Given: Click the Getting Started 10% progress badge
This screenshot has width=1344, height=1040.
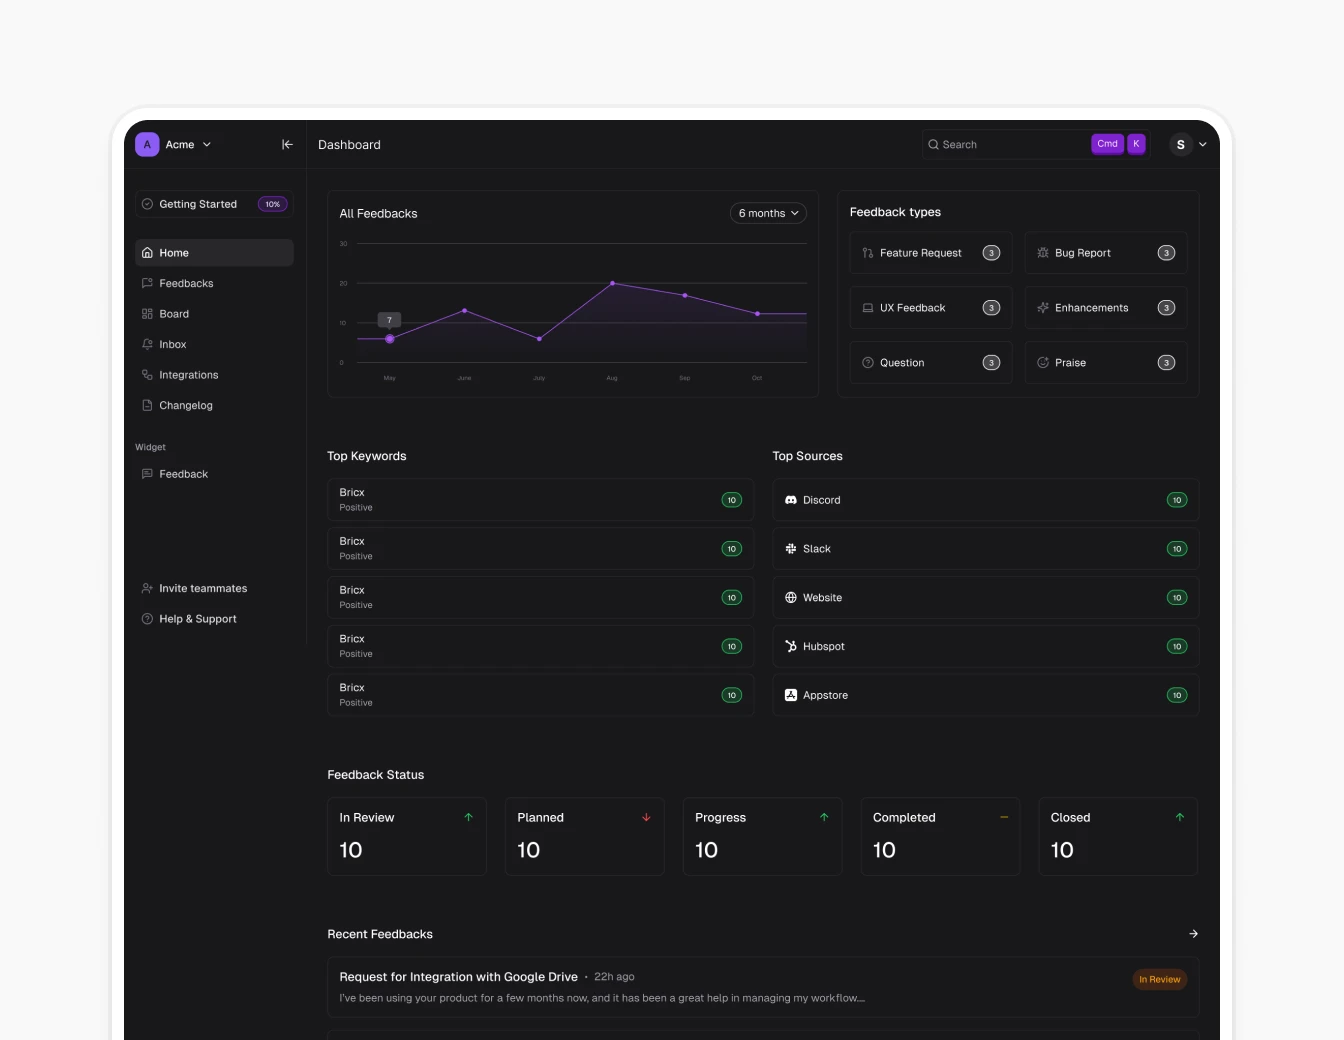Looking at the screenshot, I should (x=272, y=203).
